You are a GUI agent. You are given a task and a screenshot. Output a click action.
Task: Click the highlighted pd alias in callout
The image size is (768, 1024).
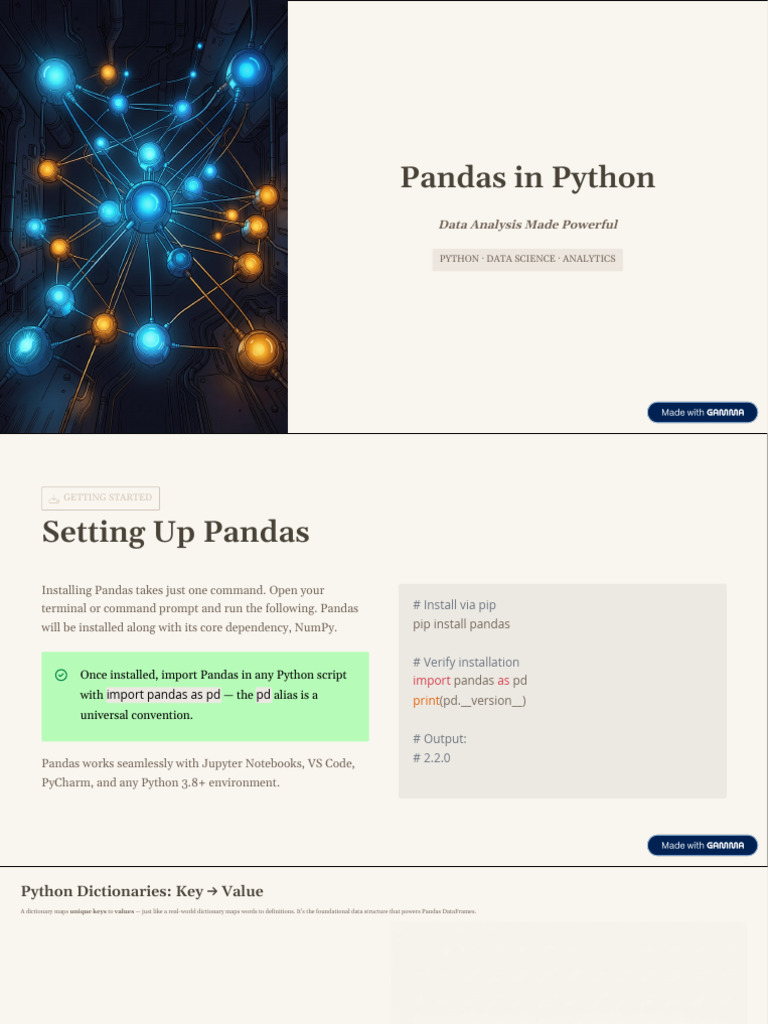[263, 694]
